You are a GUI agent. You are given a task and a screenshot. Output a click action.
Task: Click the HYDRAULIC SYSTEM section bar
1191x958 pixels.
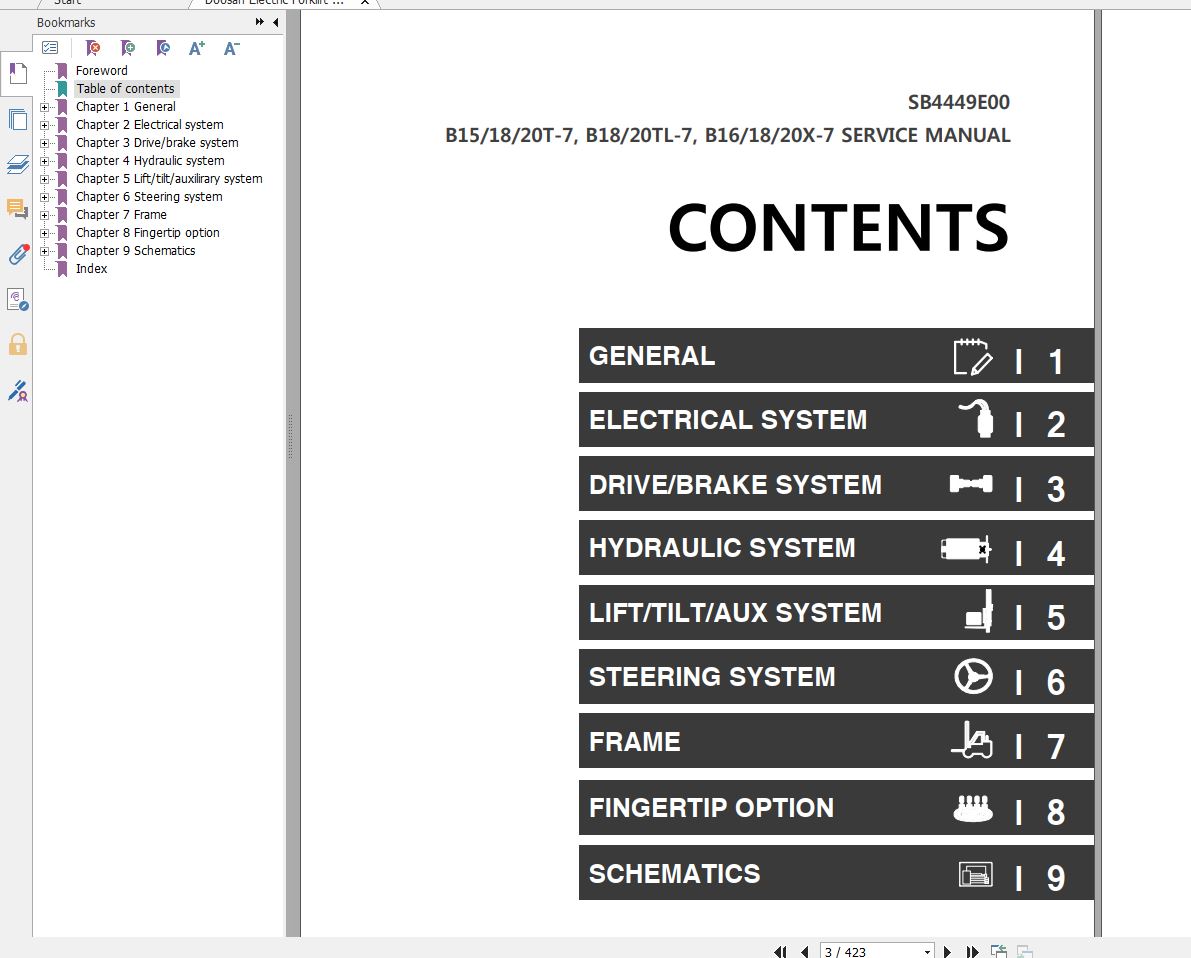tap(836, 548)
